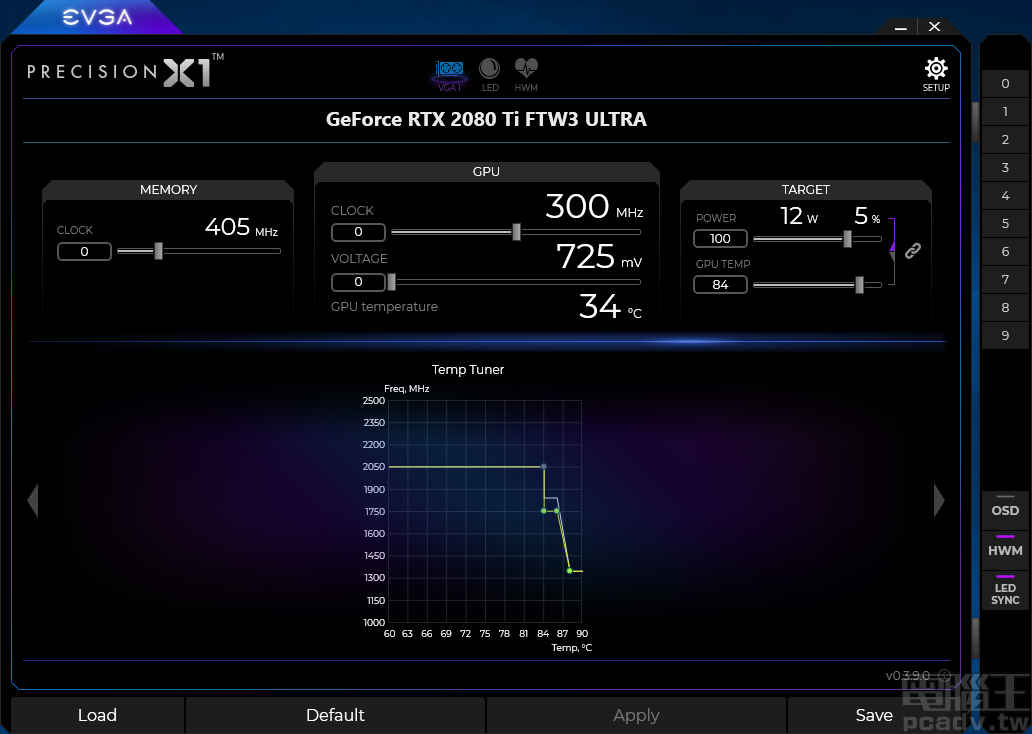
Task: Click the voltage offset input field
Action: click(358, 282)
